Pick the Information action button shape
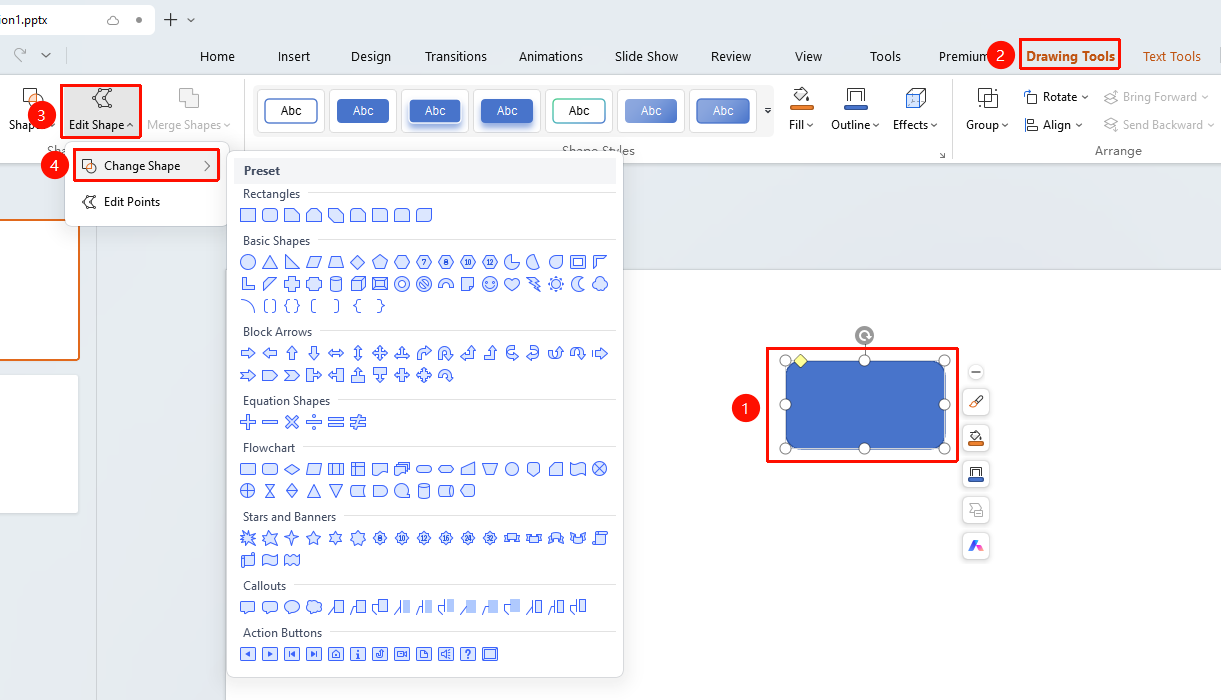This screenshot has height=700, width=1221. click(358, 654)
